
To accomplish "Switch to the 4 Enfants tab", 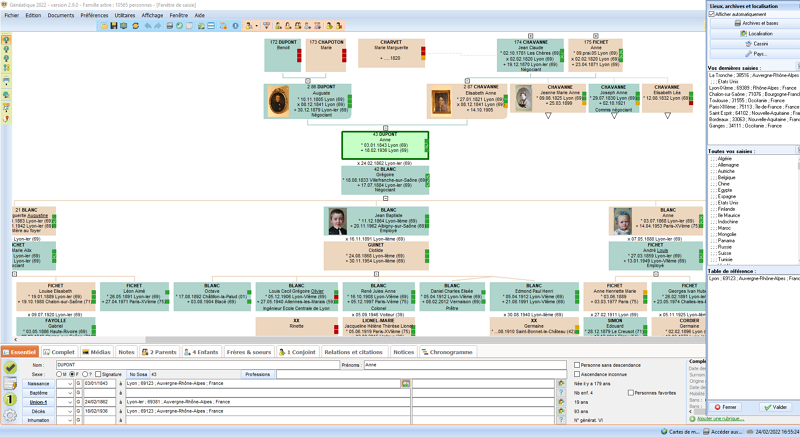I will click(x=201, y=352).
